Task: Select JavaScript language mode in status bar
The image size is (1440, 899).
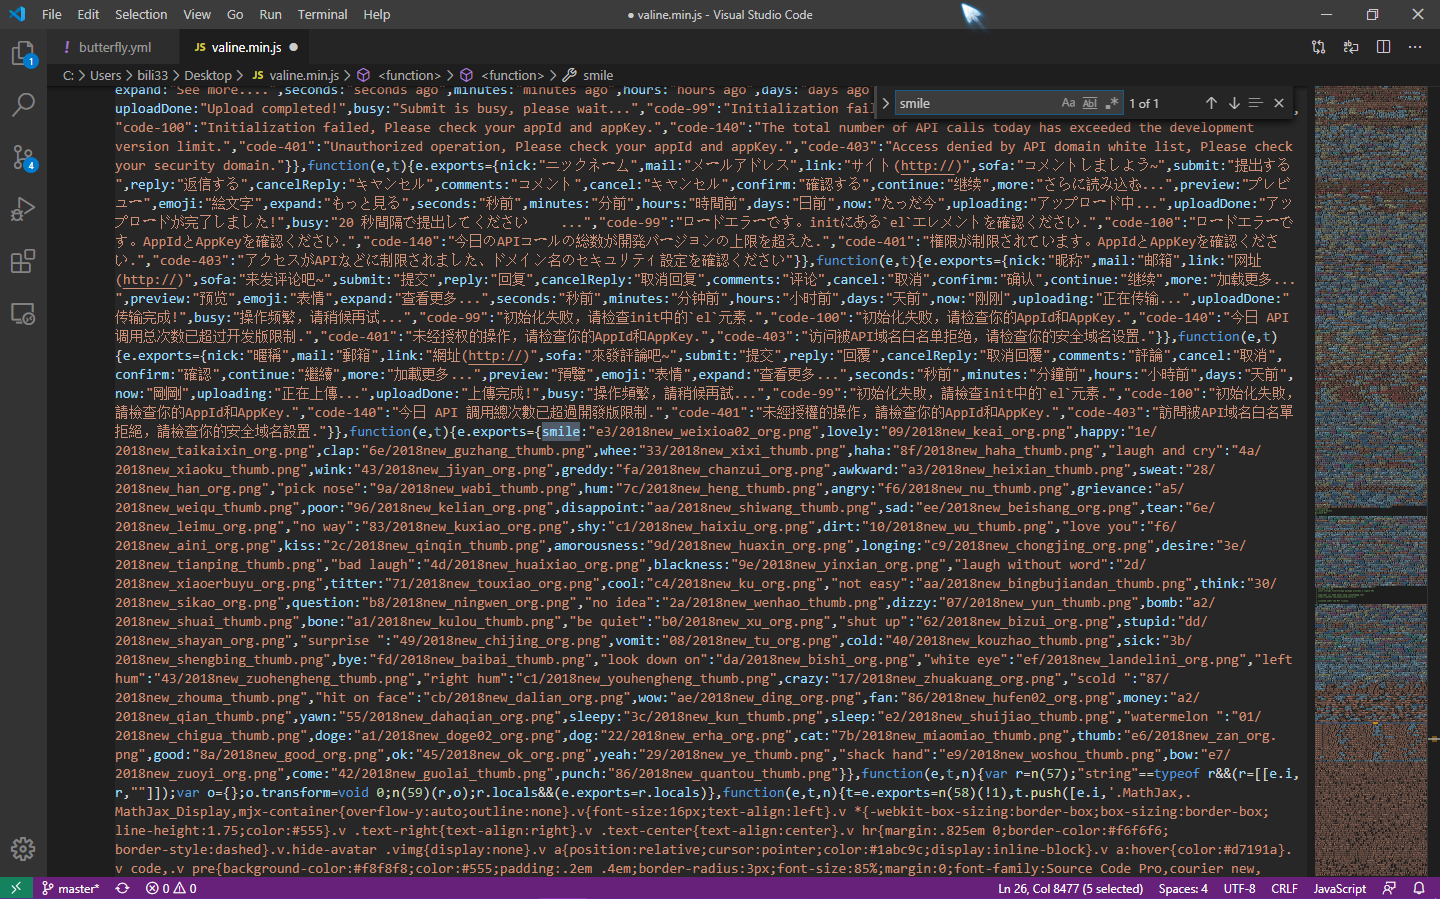Action: coord(1339,888)
